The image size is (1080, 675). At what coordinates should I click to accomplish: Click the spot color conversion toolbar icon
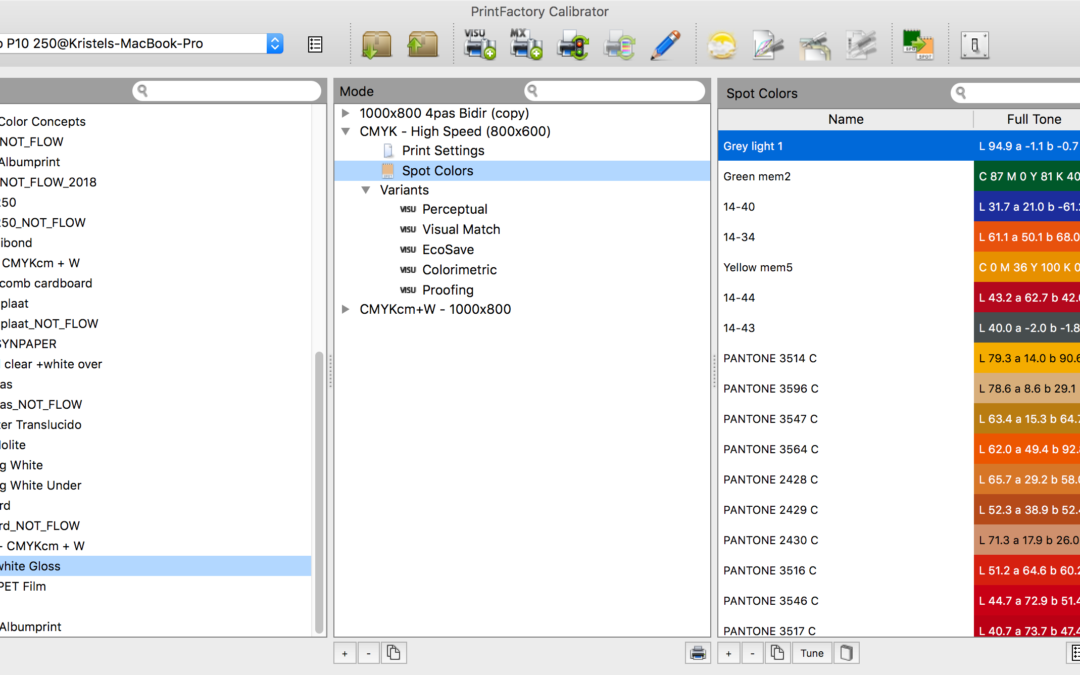coord(917,44)
